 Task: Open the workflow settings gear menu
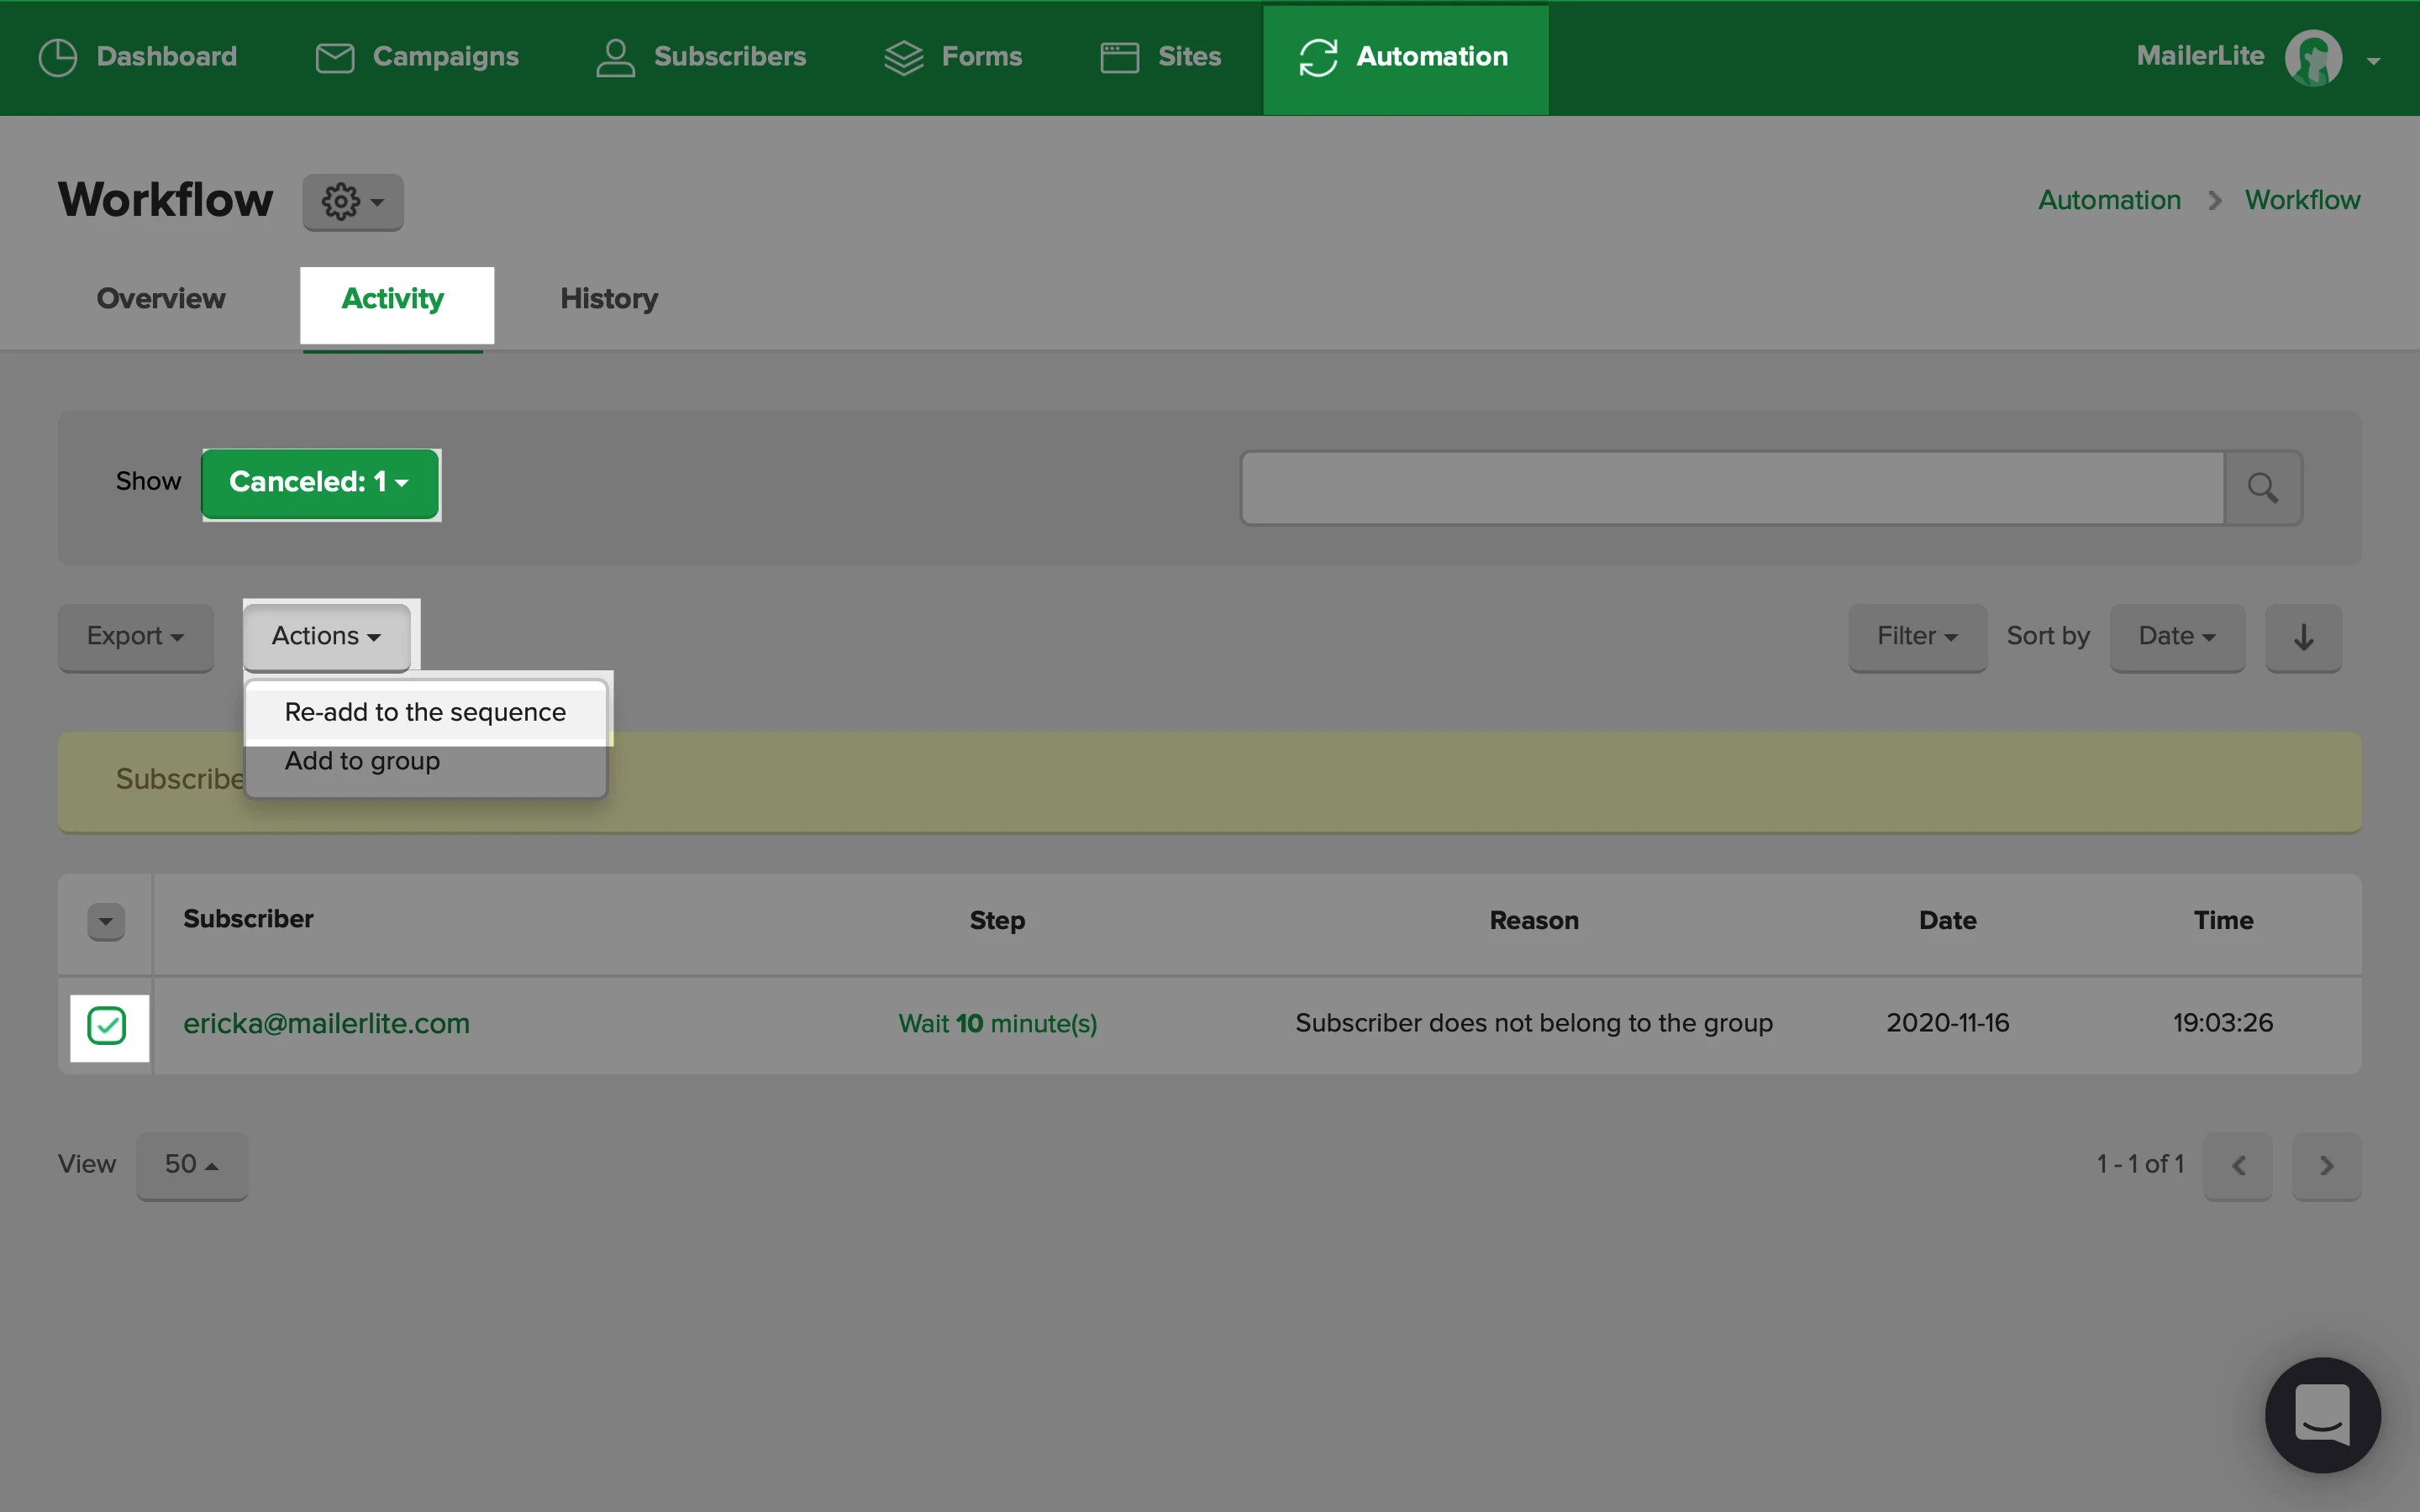coord(352,202)
